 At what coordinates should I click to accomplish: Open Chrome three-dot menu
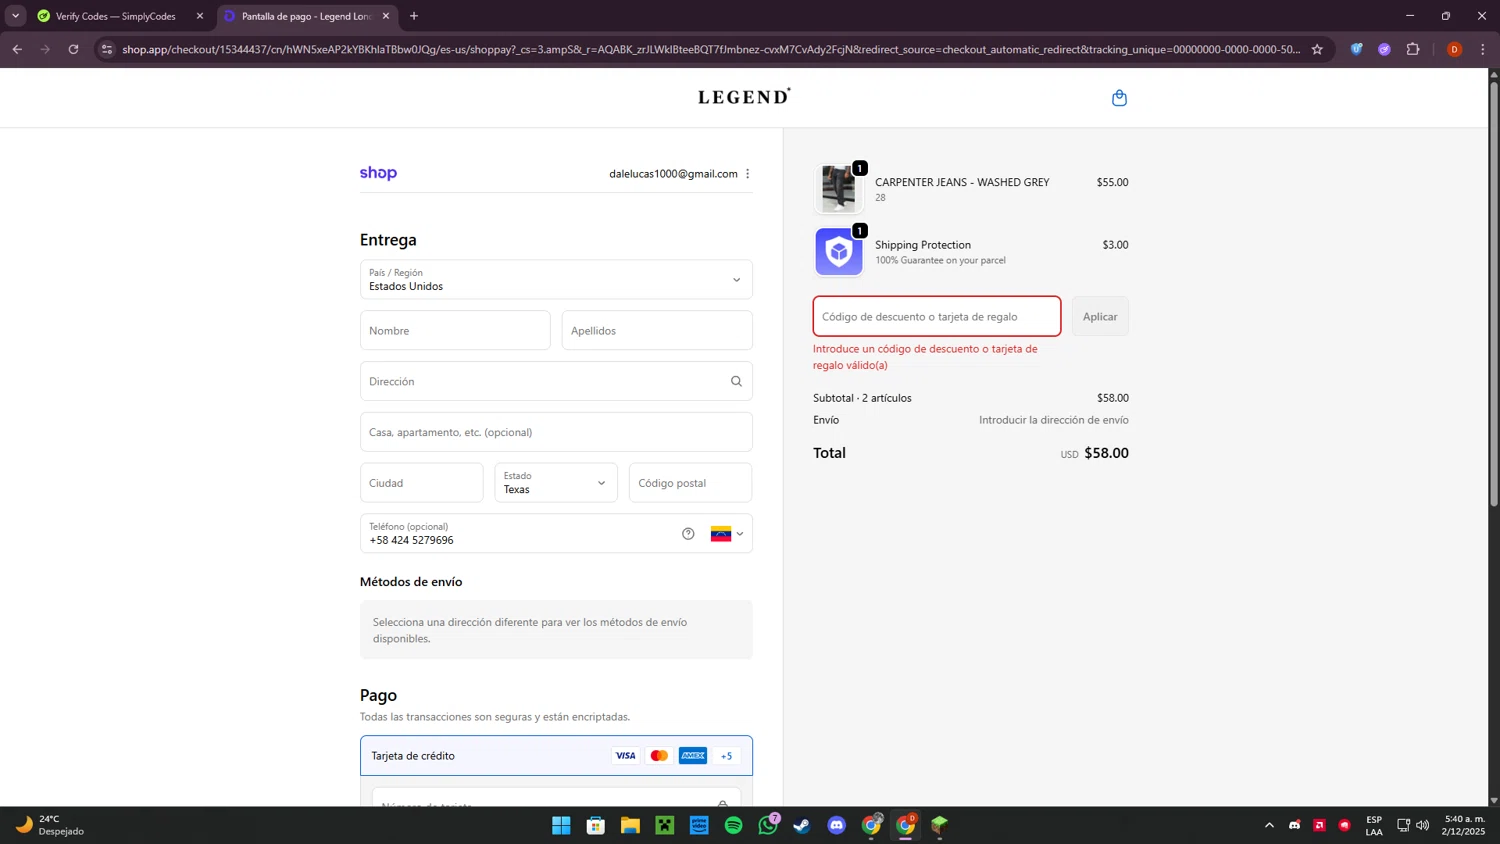pyautogui.click(x=1483, y=49)
